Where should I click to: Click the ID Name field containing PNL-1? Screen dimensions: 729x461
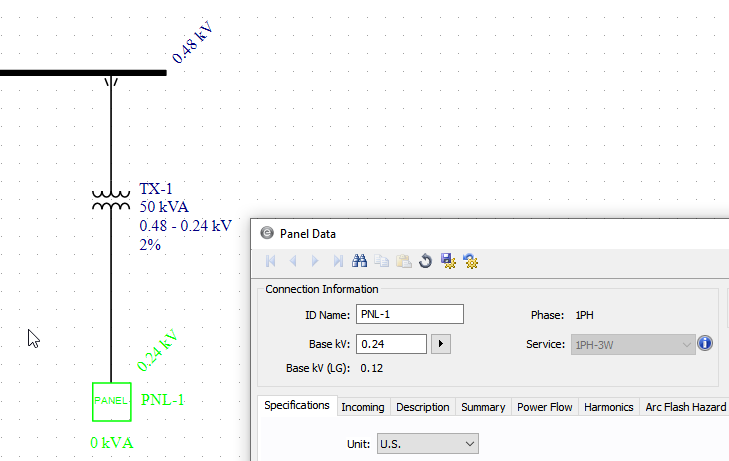coord(409,314)
